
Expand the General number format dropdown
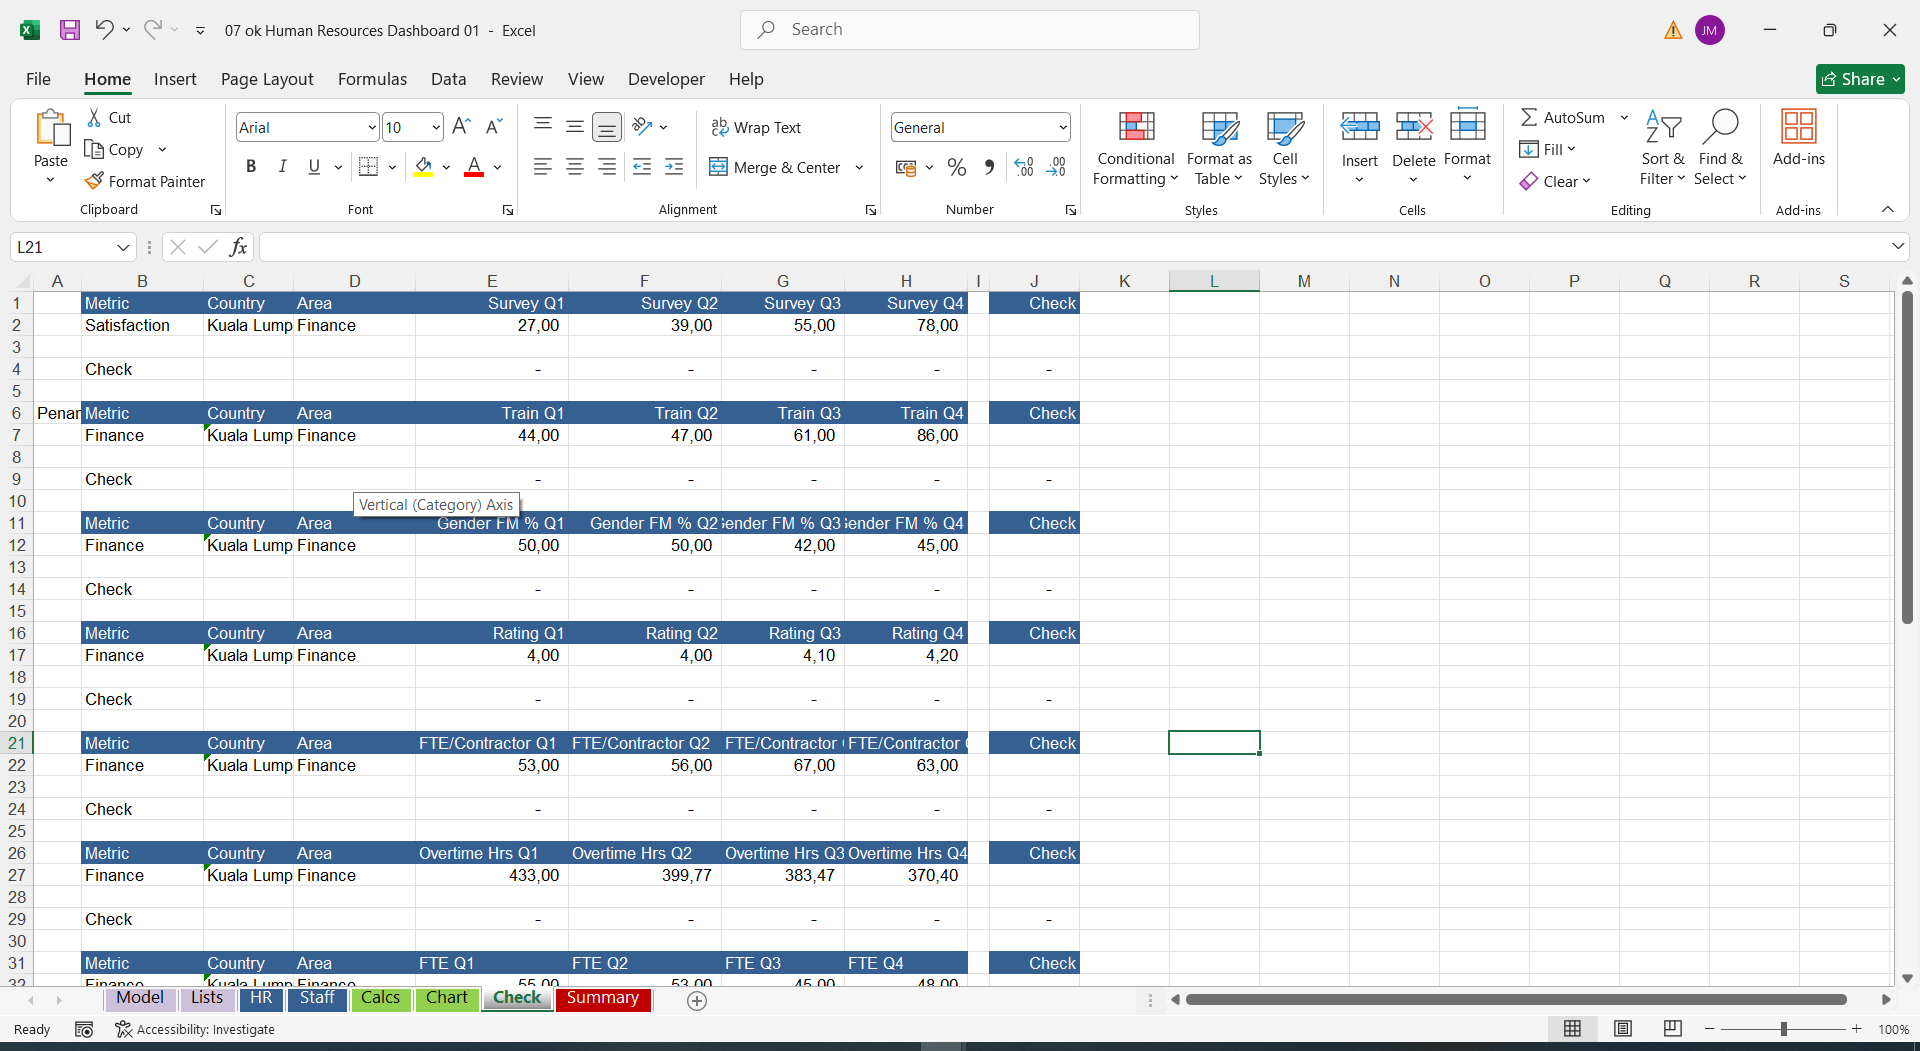tap(1062, 127)
